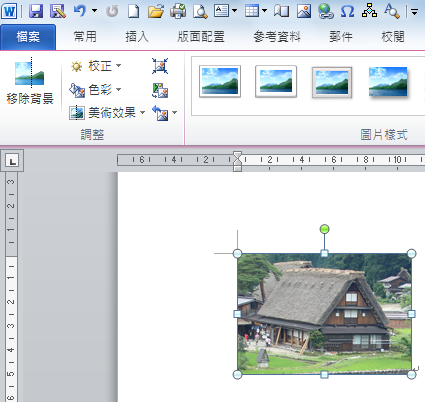Click the tab selector box beside ruler
This screenshot has width=425, height=402.
(12, 161)
